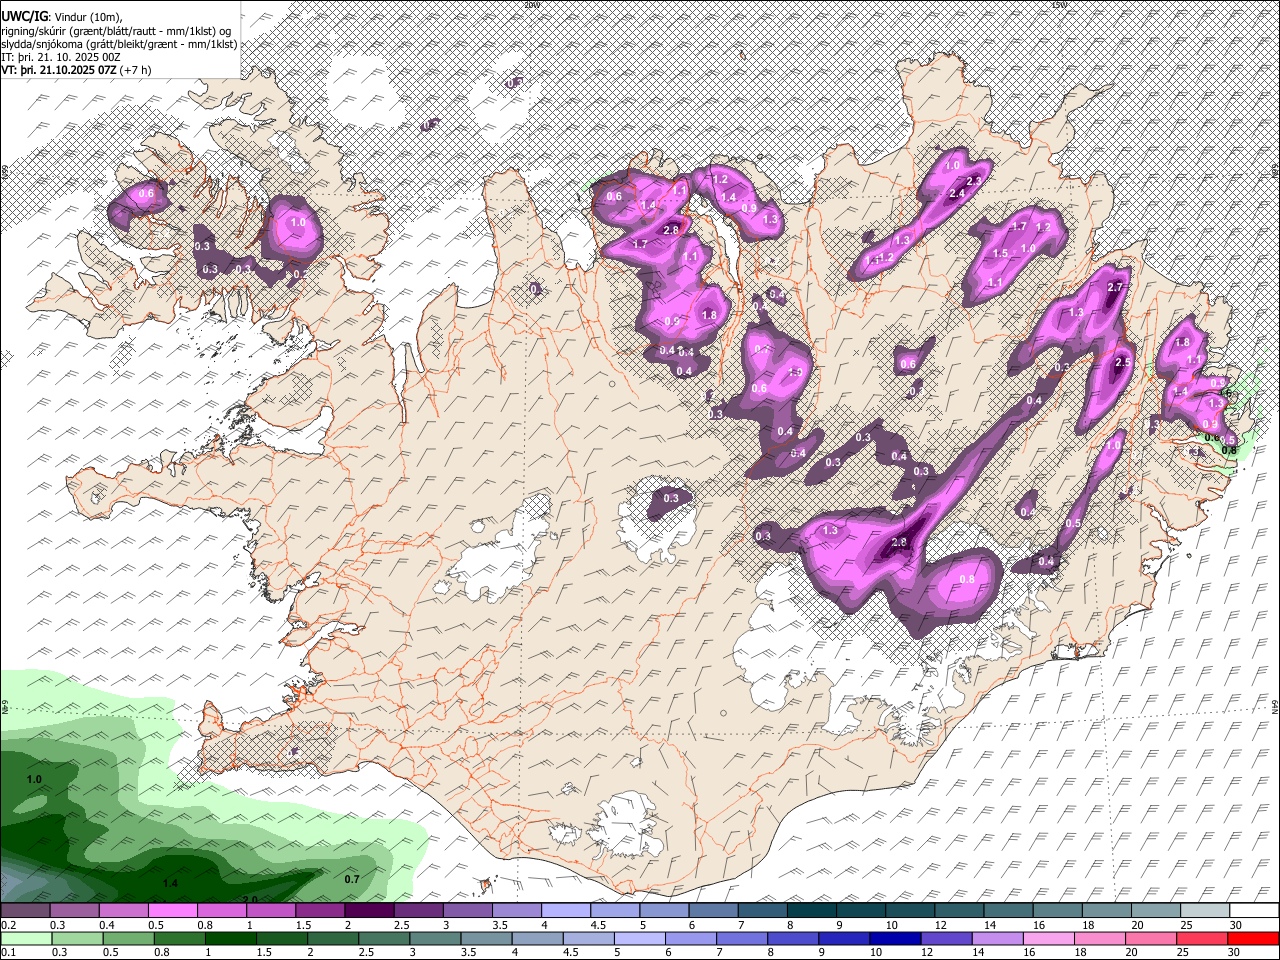Click the 0.3 label inside the round central glacier

coord(671,498)
